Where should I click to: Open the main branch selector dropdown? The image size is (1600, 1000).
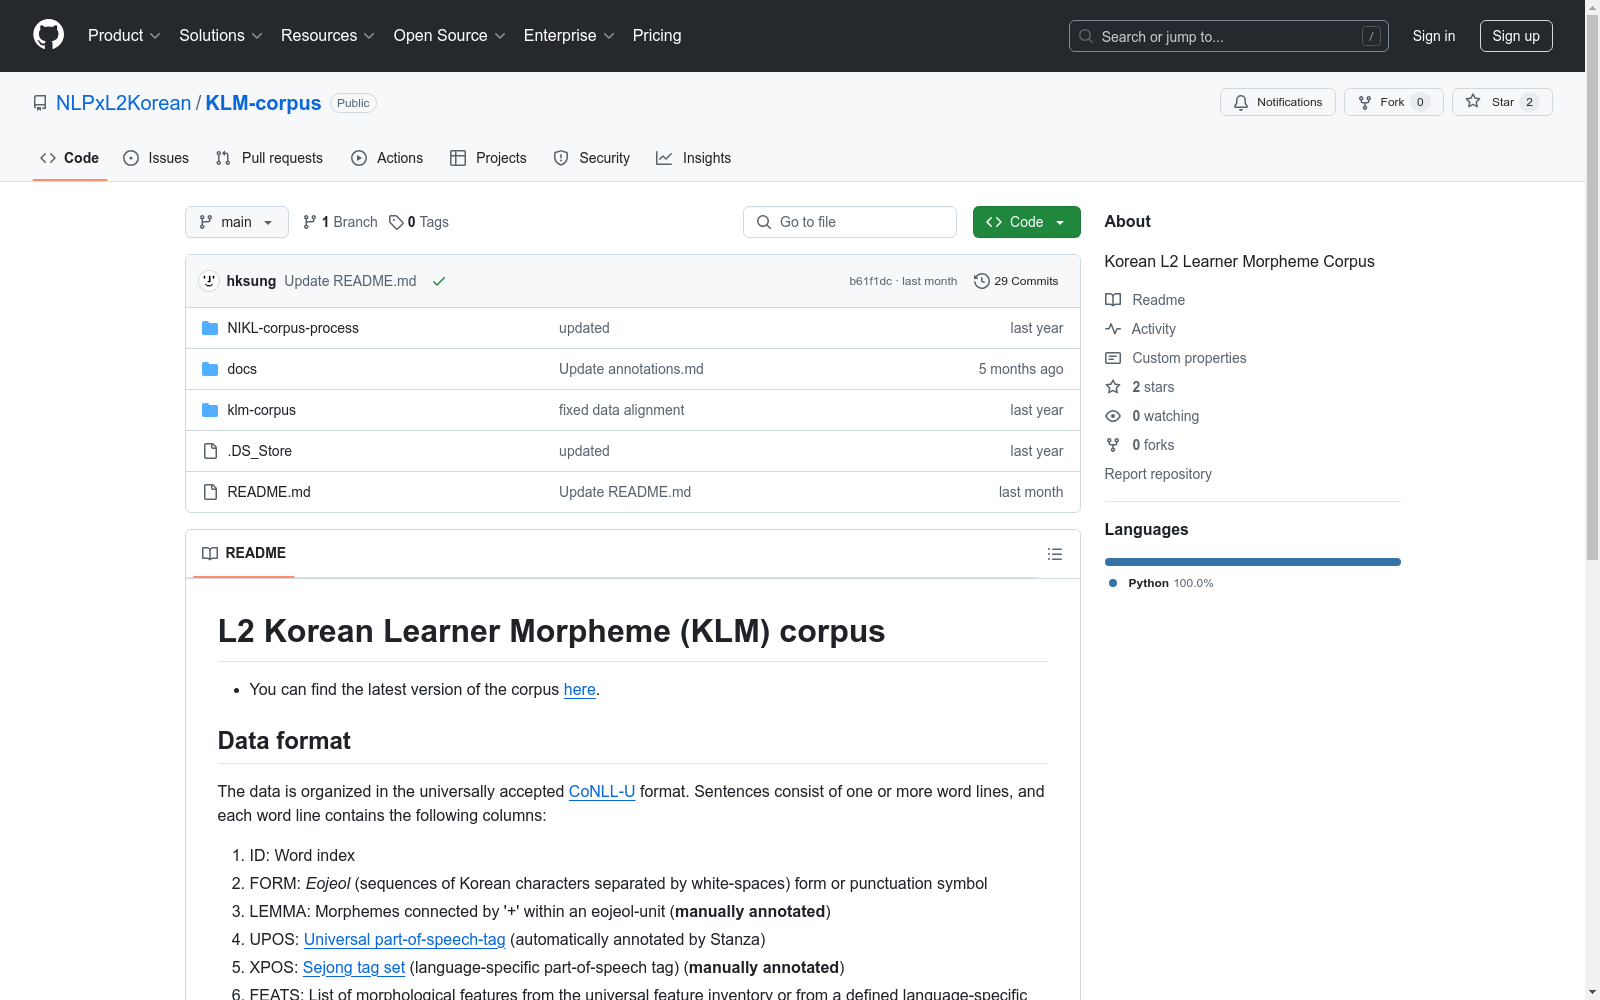tap(237, 222)
